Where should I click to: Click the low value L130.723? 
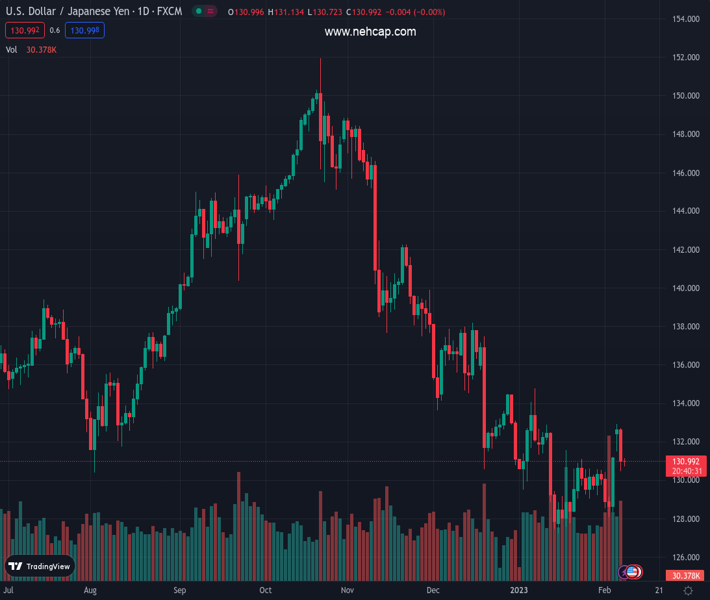pos(325,12)
